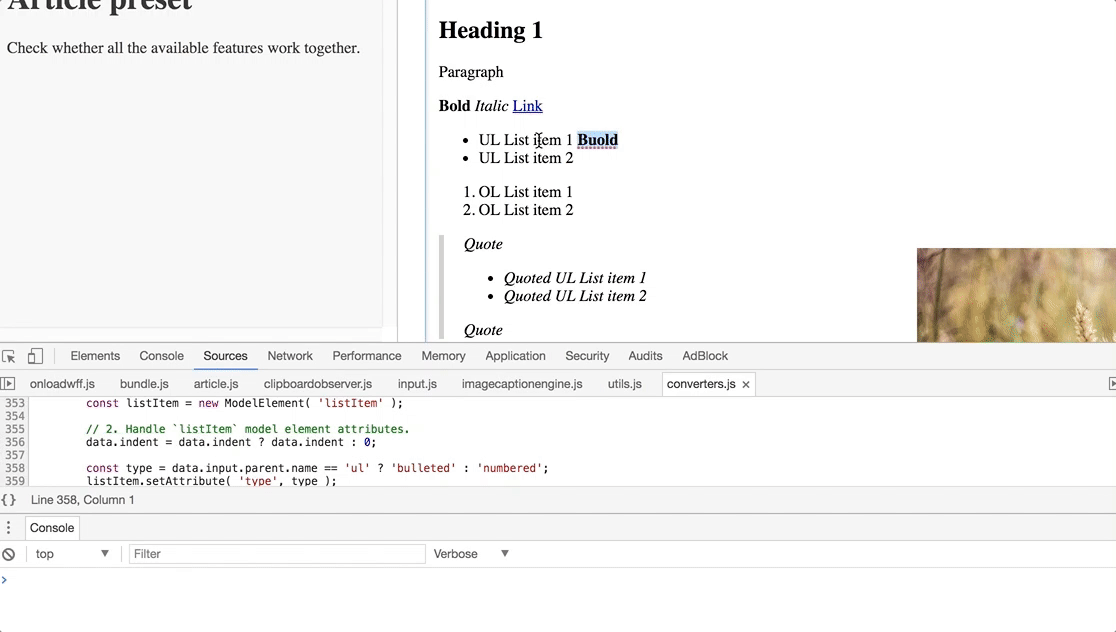
Task: Switch to onloadwff.js file tab
Action: click(x=62, y=384)
